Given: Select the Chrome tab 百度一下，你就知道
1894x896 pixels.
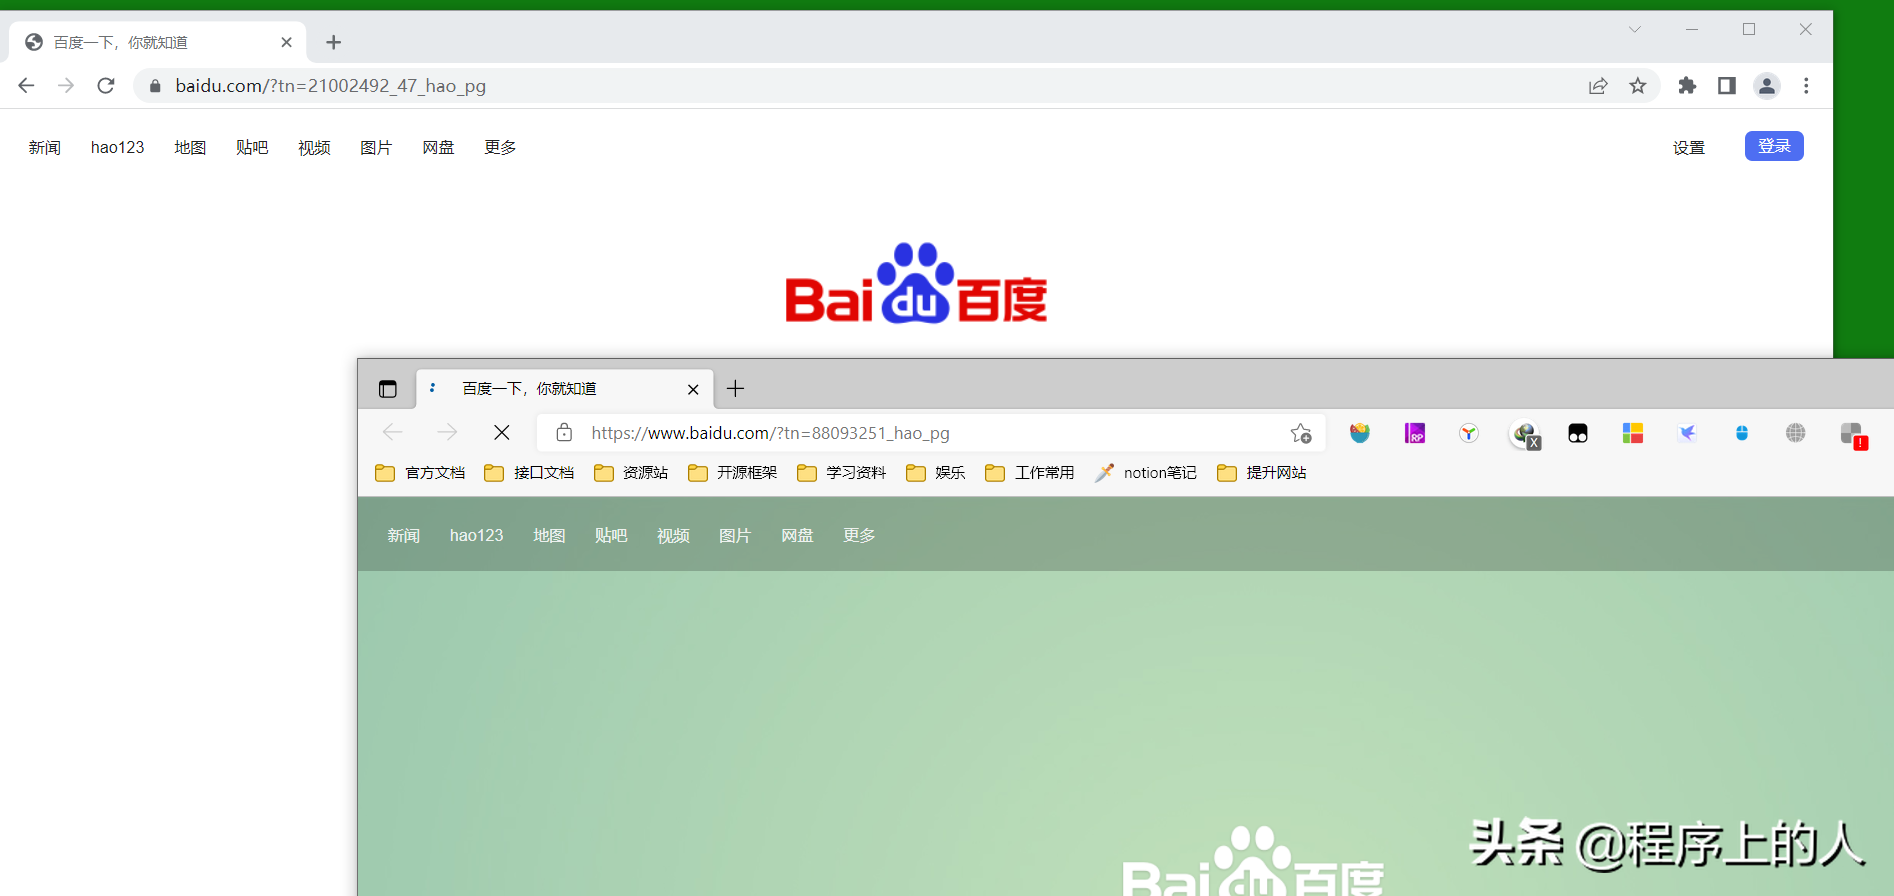Looking at the screenshot, I should (x=158, y=42).
